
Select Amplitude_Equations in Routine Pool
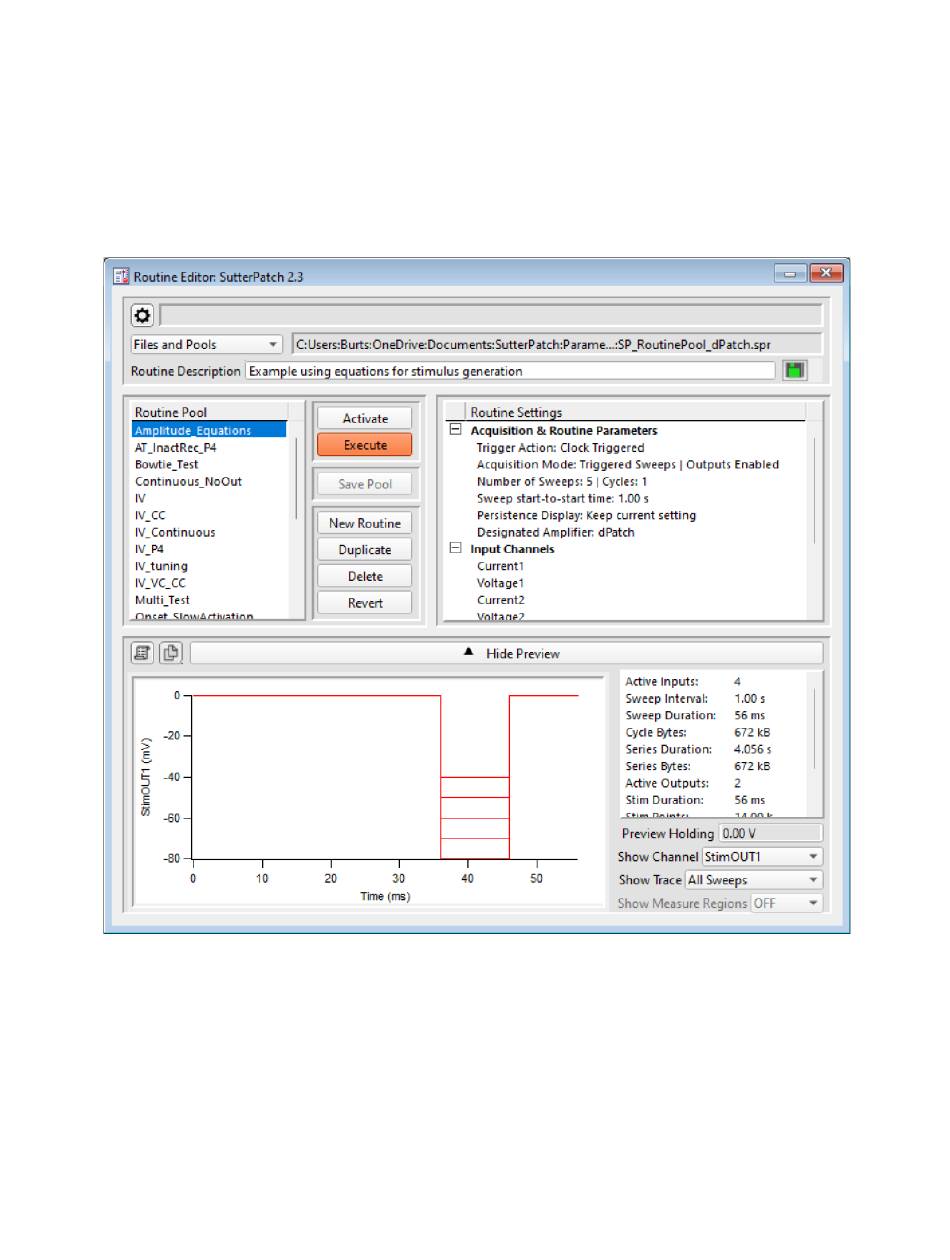(x=209, y=430)
